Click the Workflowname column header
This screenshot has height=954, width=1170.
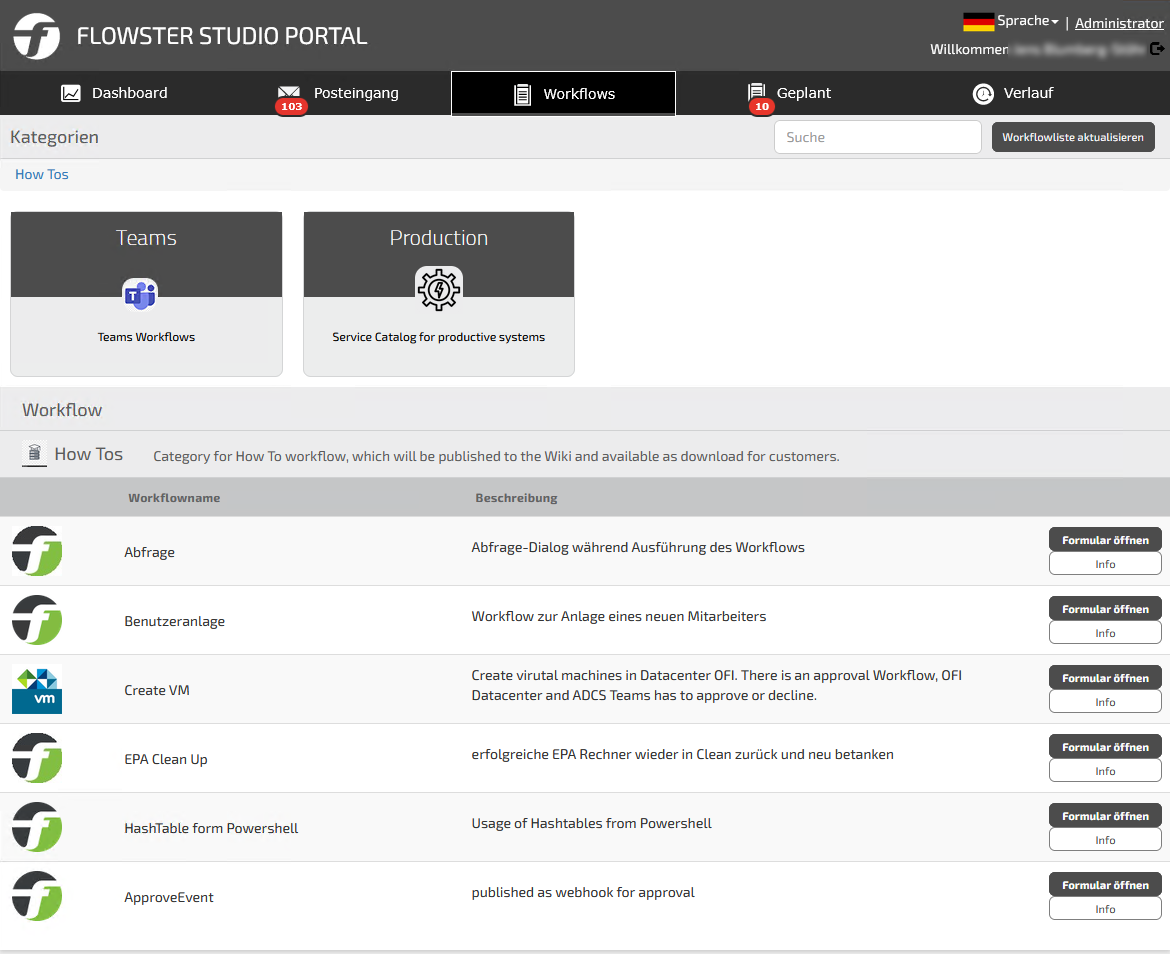click(174, 498)
